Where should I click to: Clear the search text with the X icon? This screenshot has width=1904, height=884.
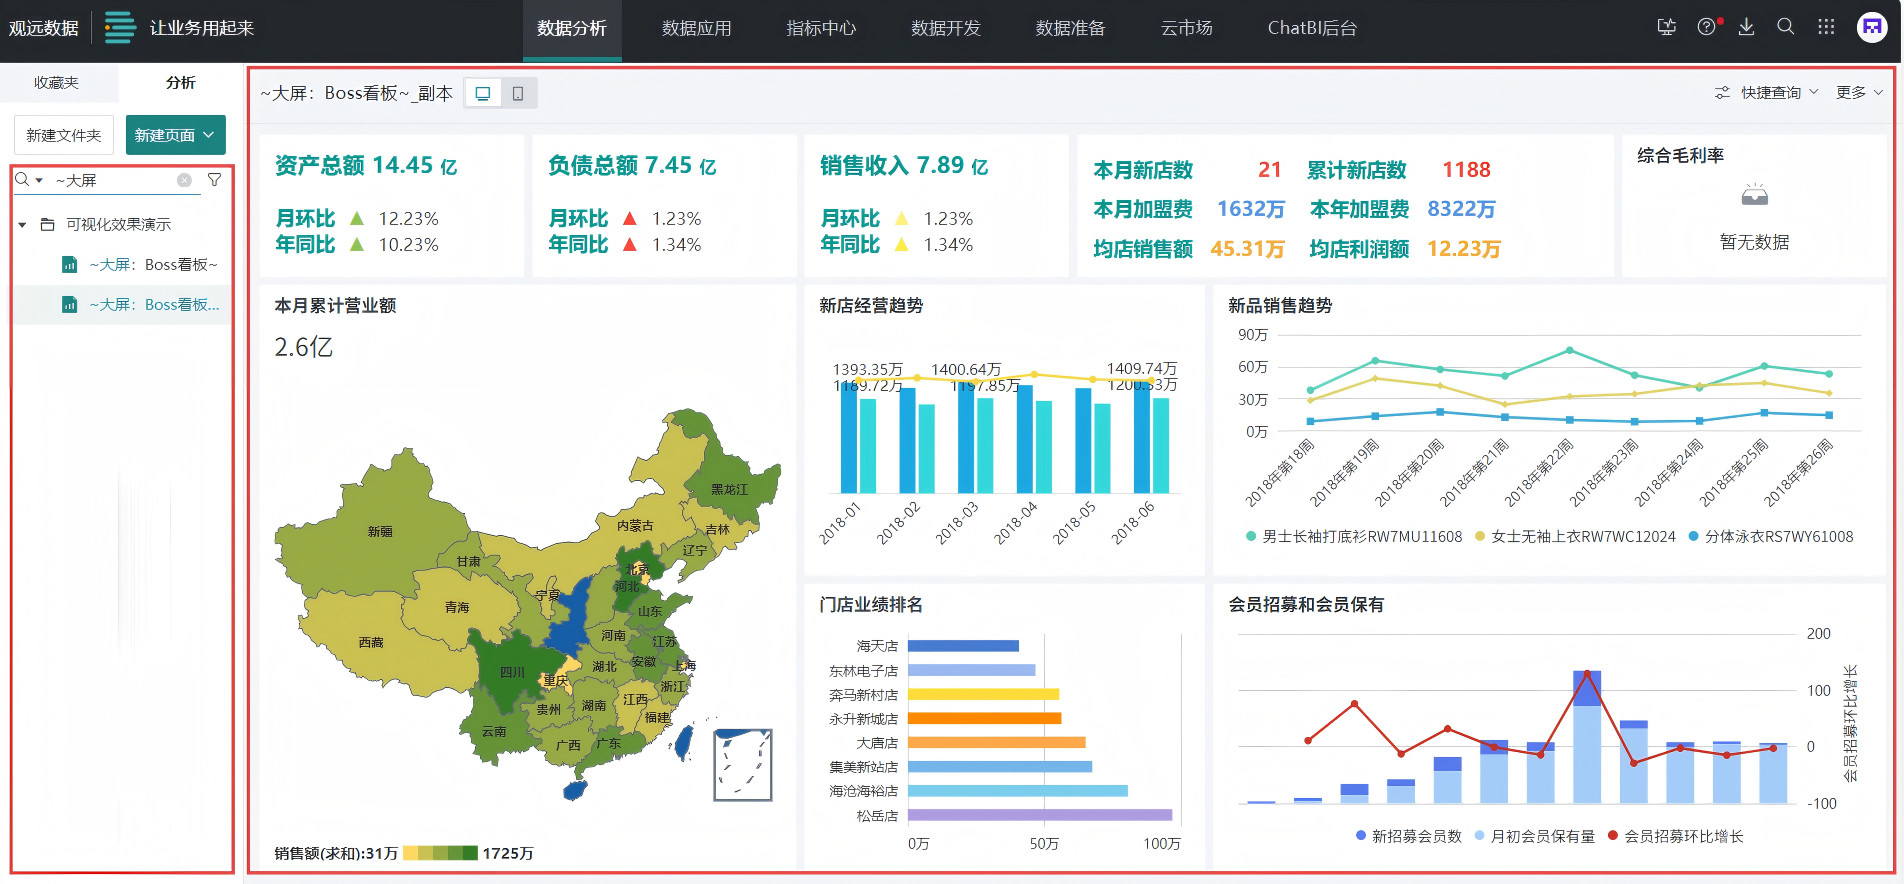184,180
